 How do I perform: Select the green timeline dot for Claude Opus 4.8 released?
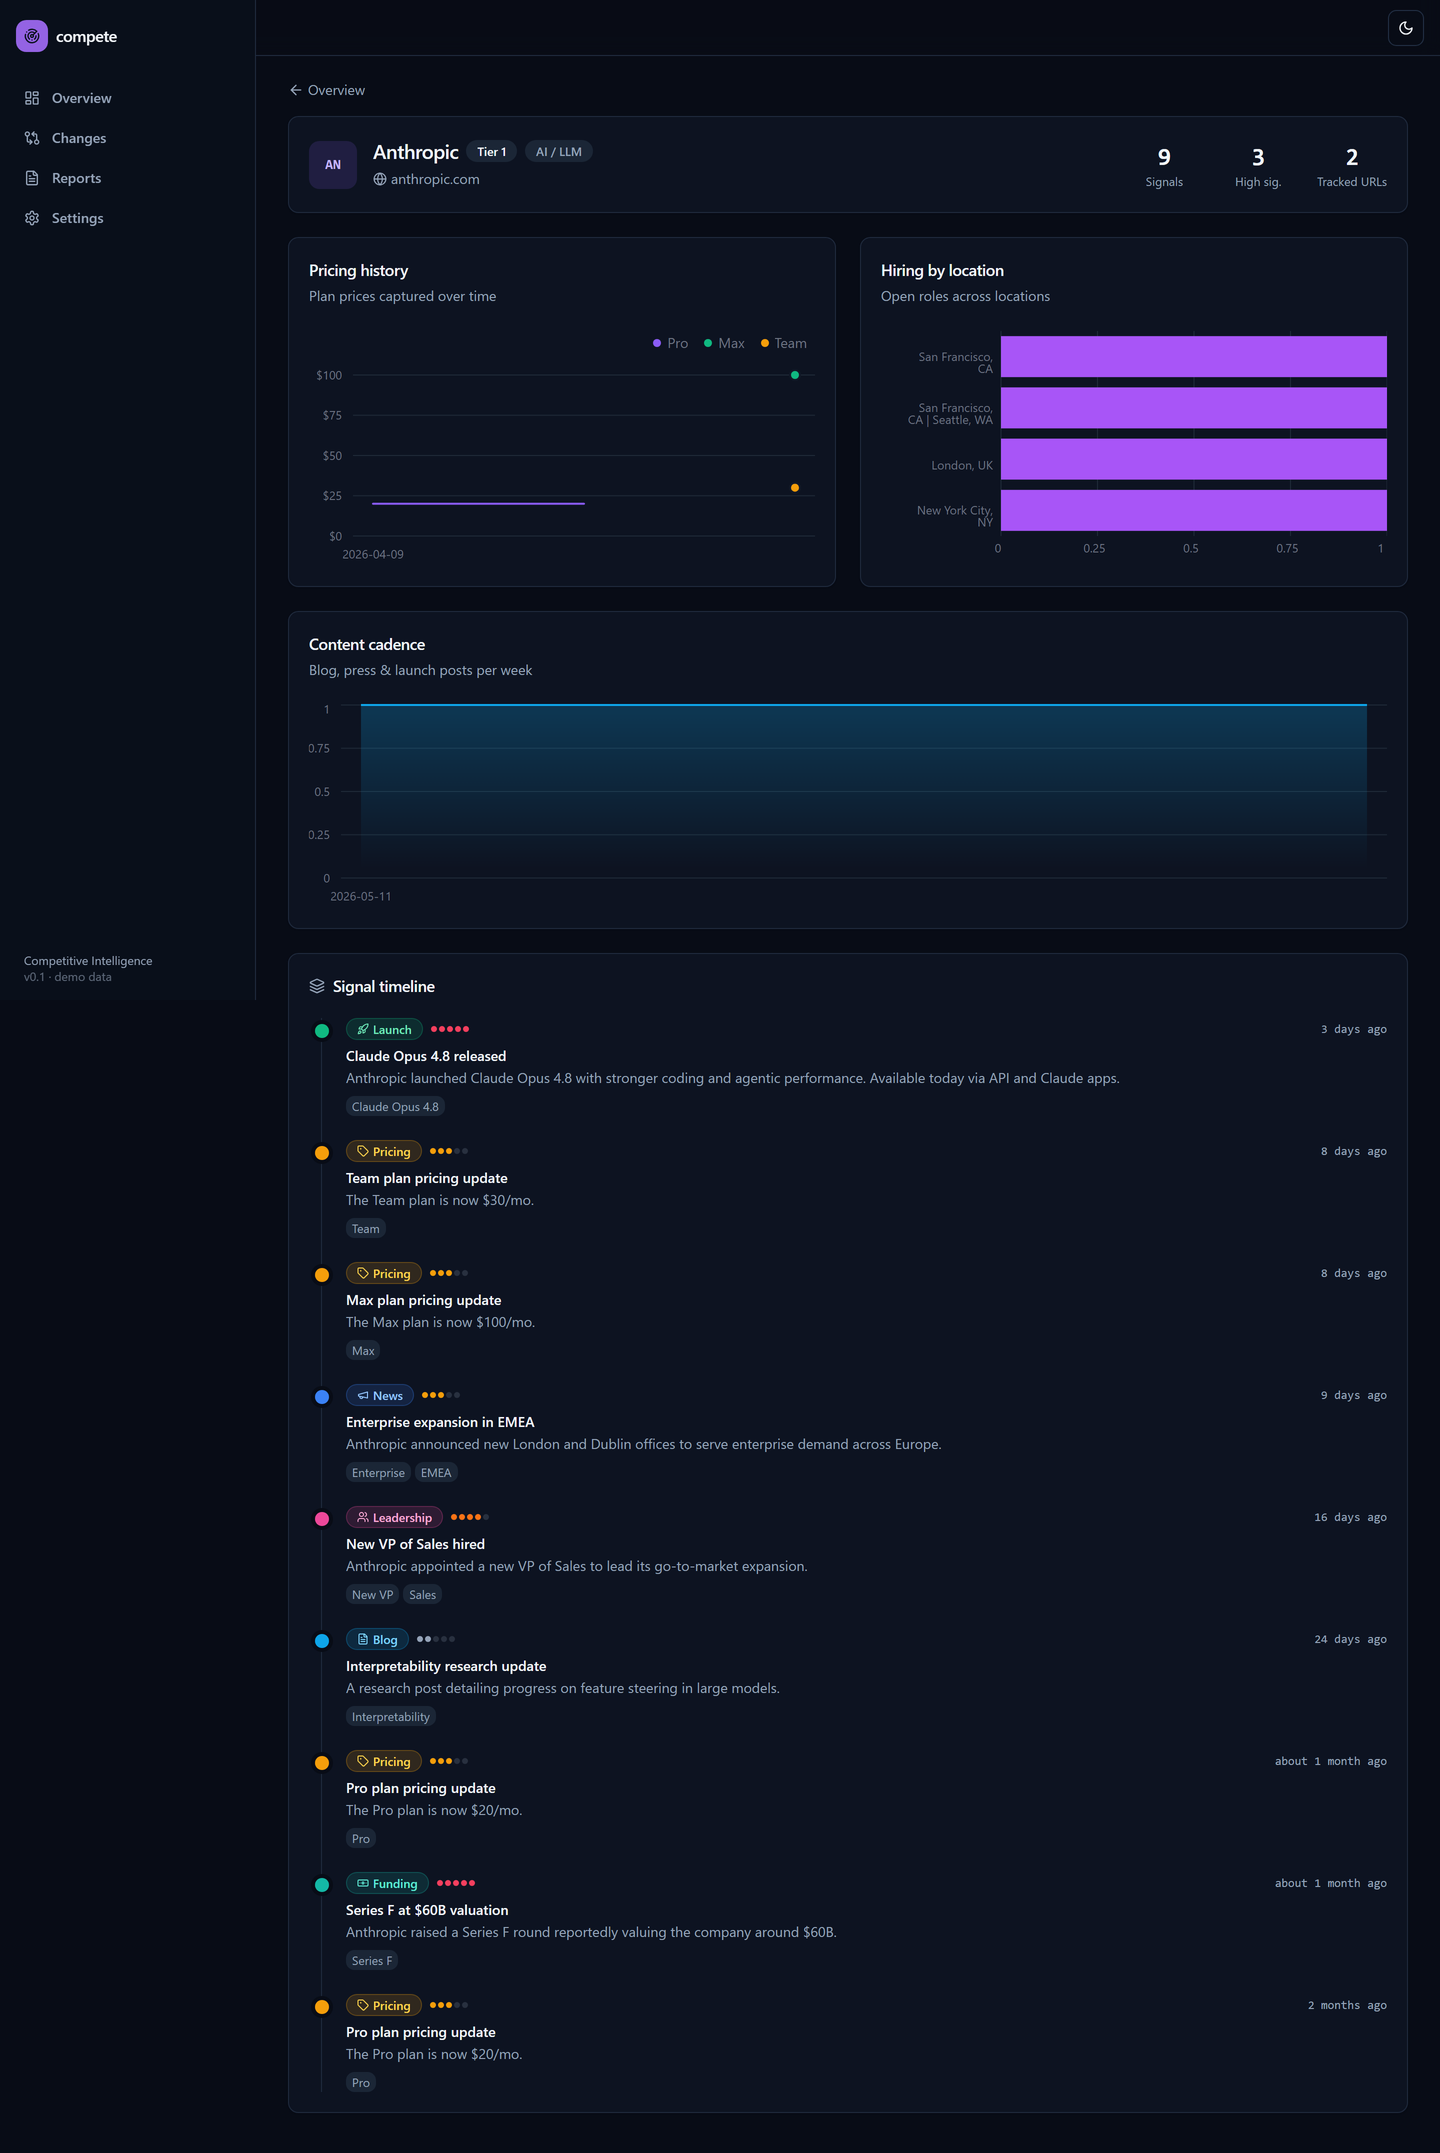coord(322,1031)
